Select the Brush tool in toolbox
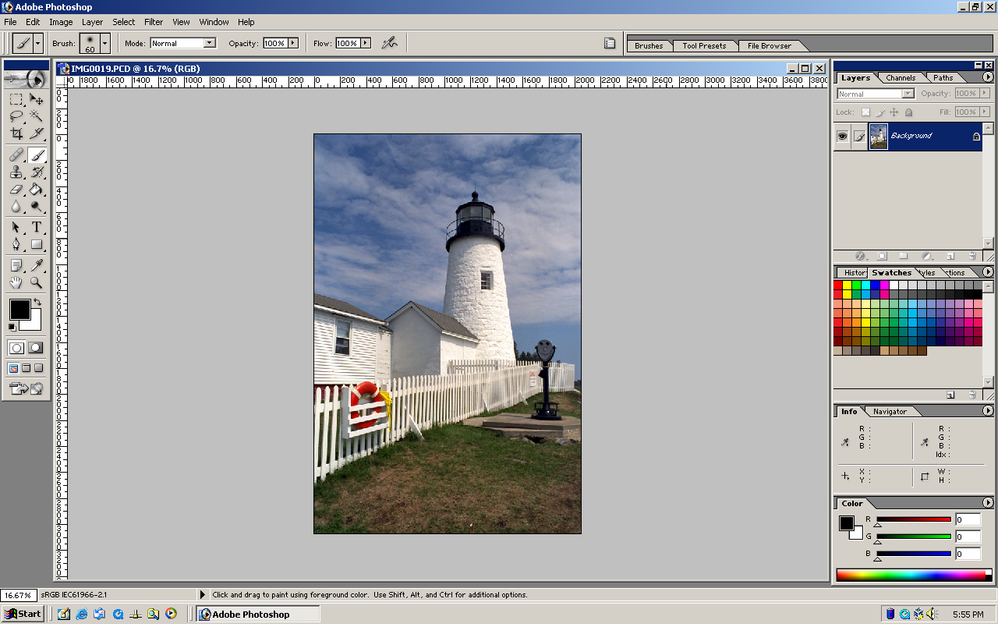This screenshot has height=624, width=998. tap(36, 155)
